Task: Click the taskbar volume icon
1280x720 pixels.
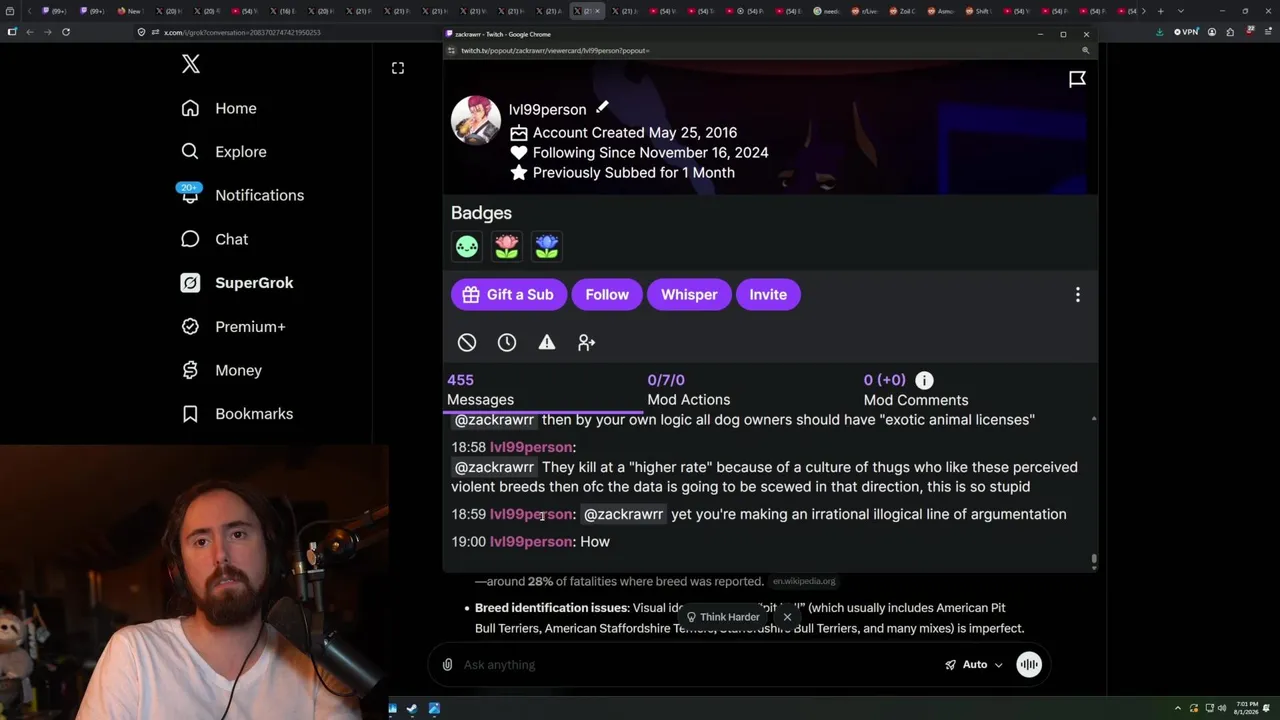Action: [x=1220, y=709]
